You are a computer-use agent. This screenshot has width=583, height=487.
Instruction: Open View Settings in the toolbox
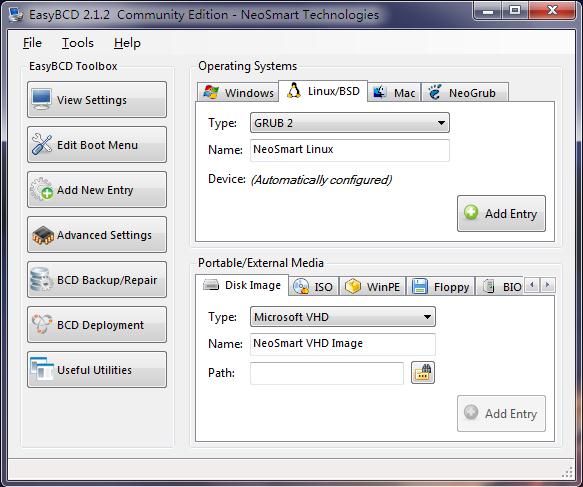tap(97, 100)
